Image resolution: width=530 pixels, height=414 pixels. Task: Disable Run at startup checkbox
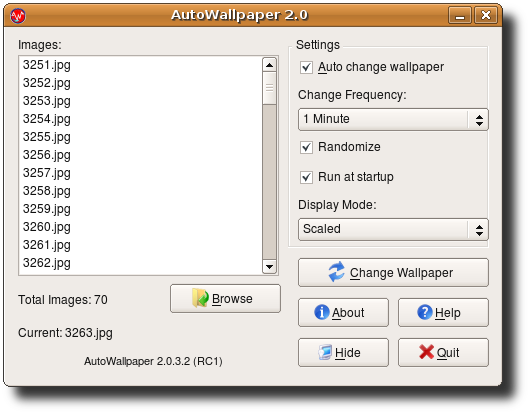click(306, 177)
